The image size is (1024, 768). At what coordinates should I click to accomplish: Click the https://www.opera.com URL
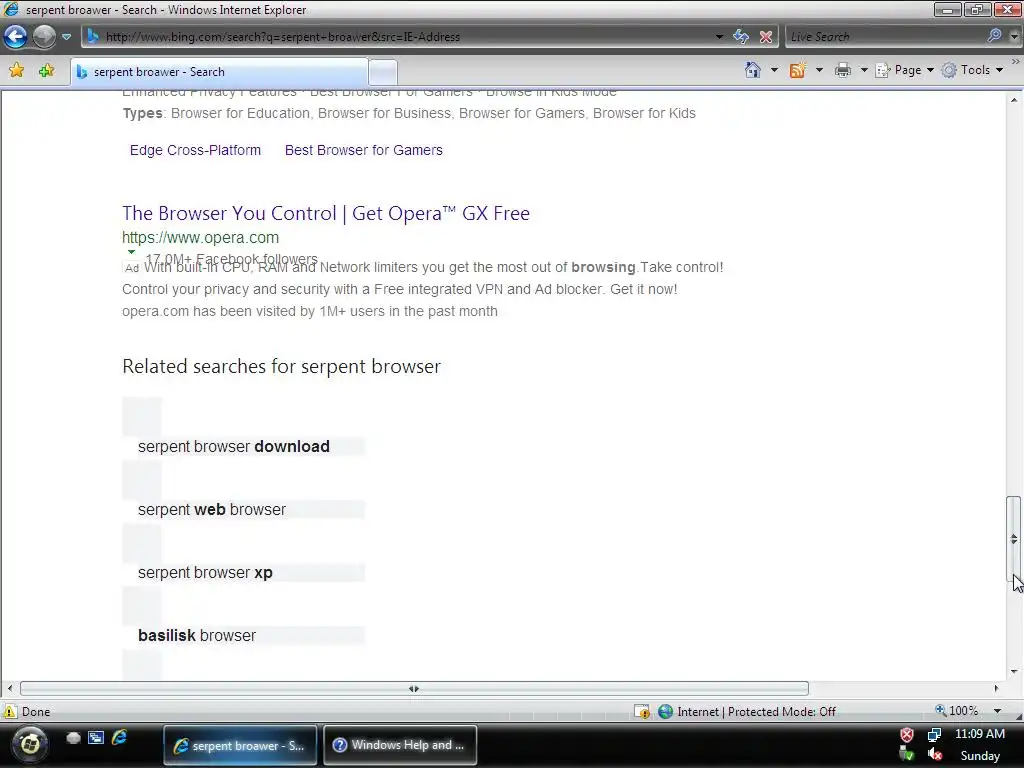[x=200, y=238]
